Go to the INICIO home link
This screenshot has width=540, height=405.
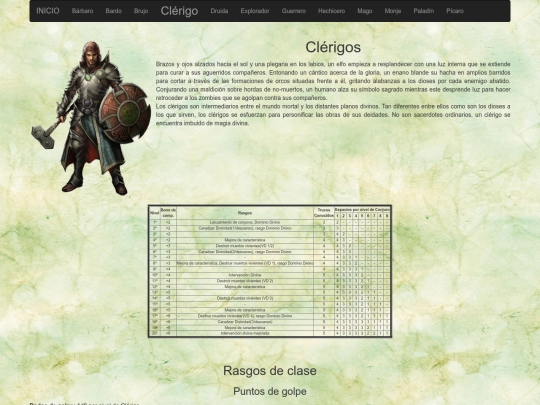click(x=48, y=11)
